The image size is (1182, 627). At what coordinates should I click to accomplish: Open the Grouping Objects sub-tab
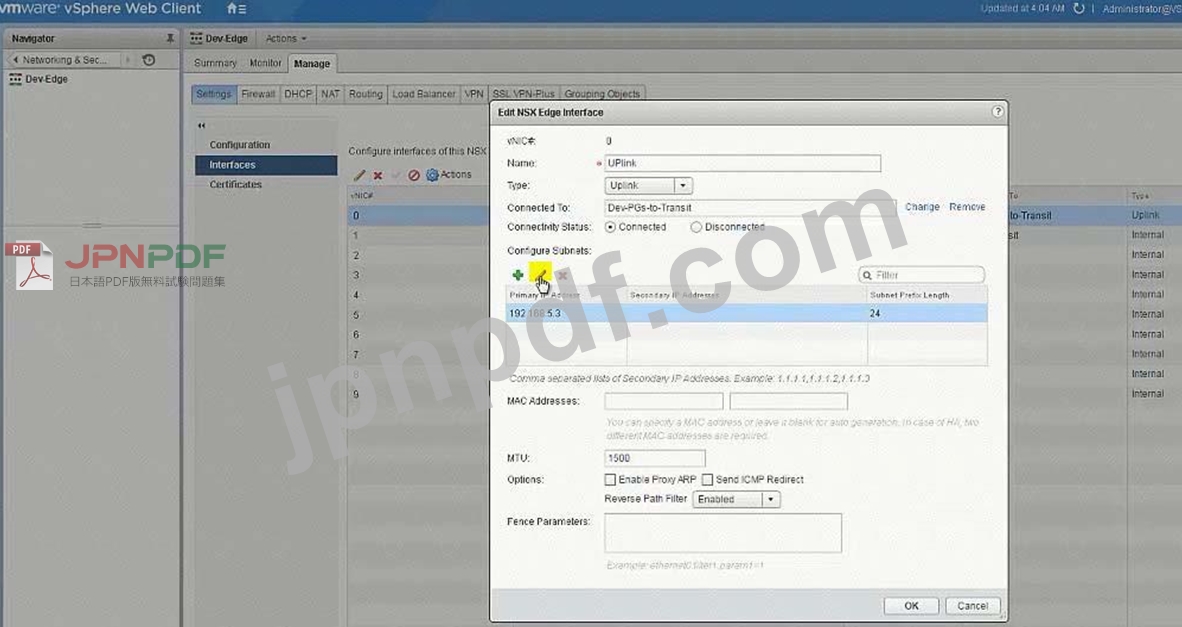point(602,94)
